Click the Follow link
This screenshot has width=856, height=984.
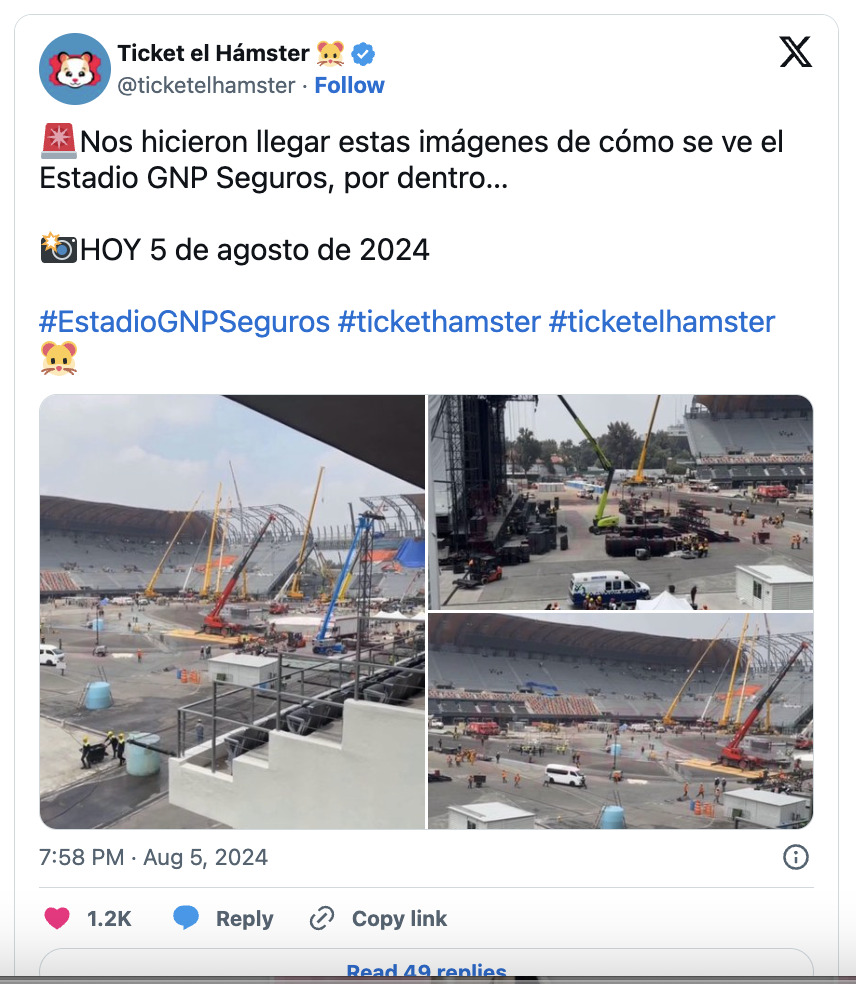350,85
